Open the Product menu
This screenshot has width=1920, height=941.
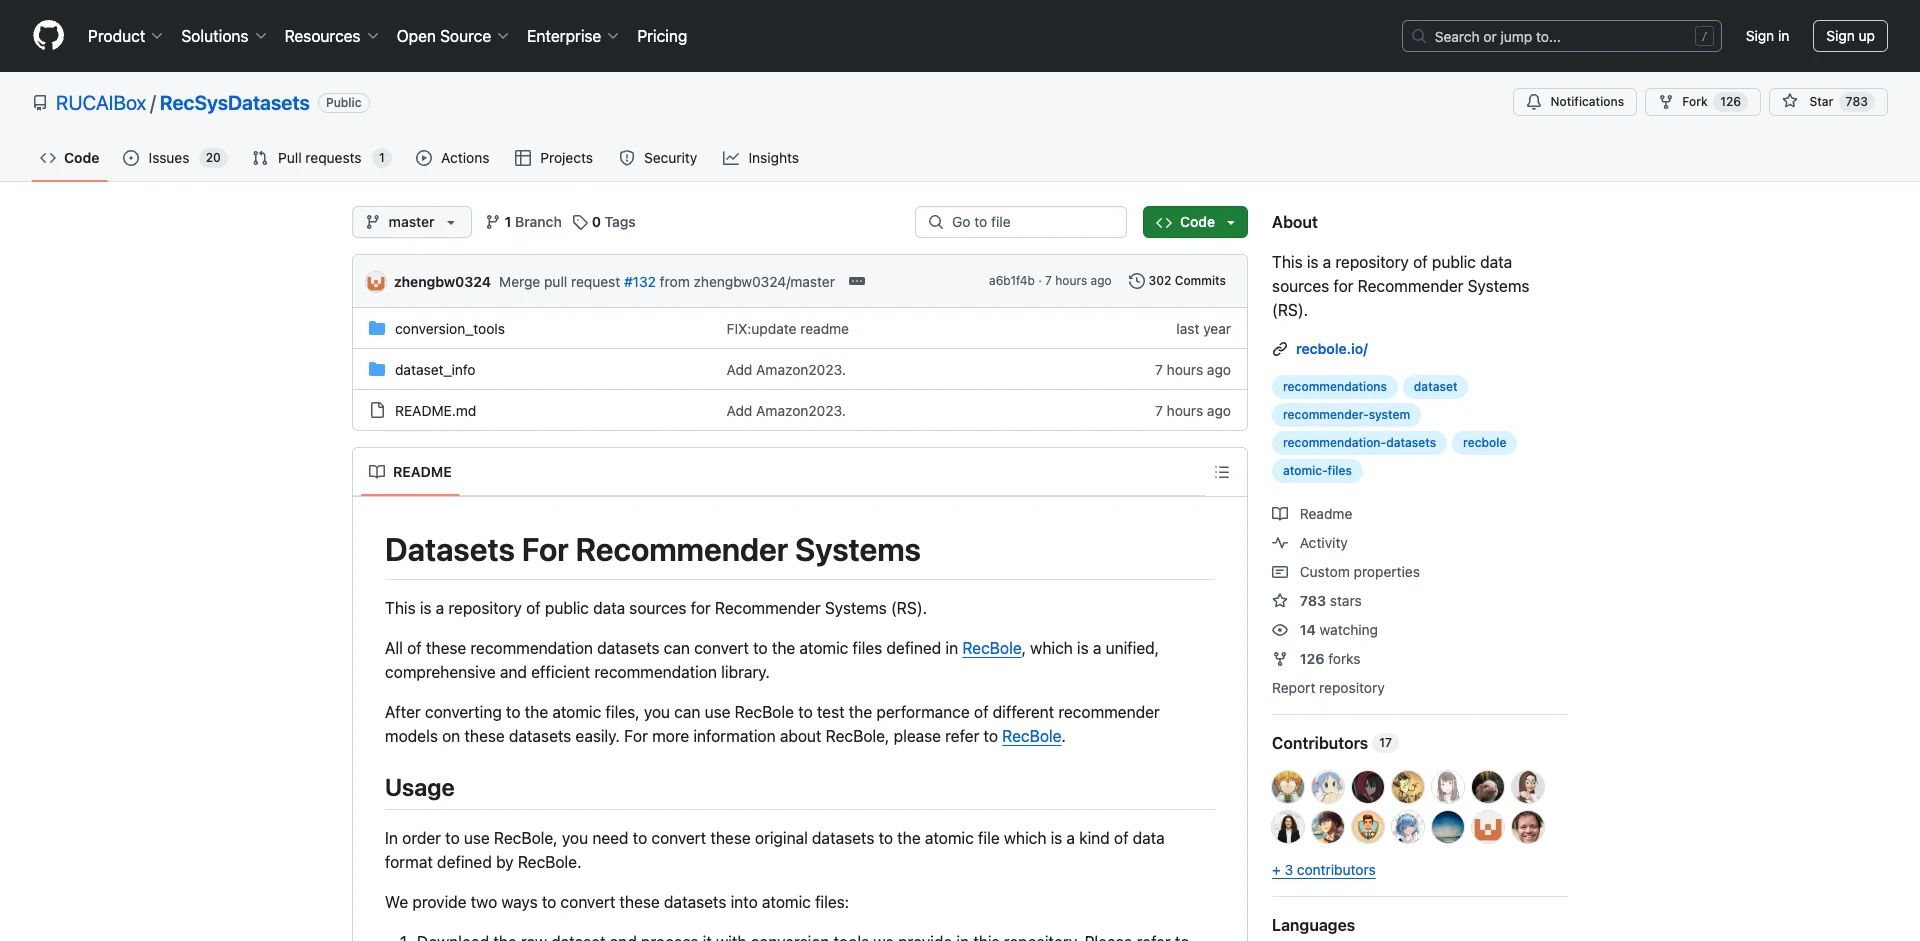(125, 36)
